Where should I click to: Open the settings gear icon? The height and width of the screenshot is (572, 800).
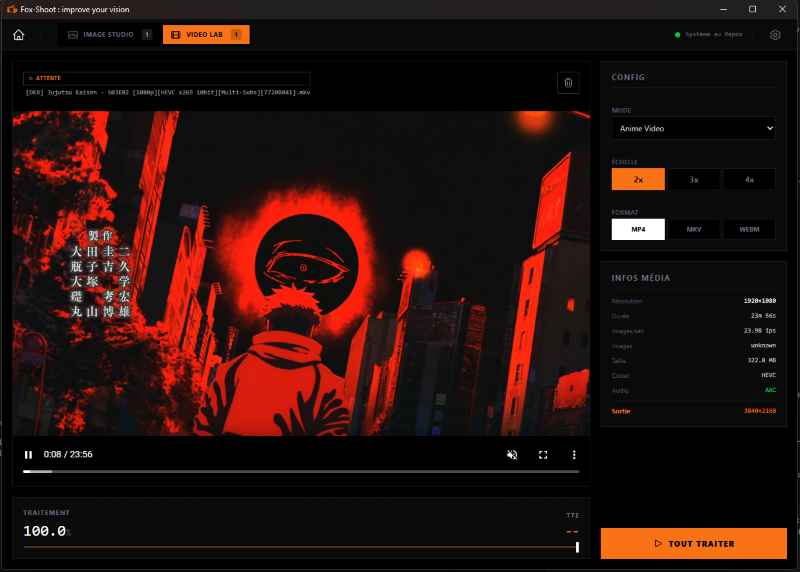(775, 35)
